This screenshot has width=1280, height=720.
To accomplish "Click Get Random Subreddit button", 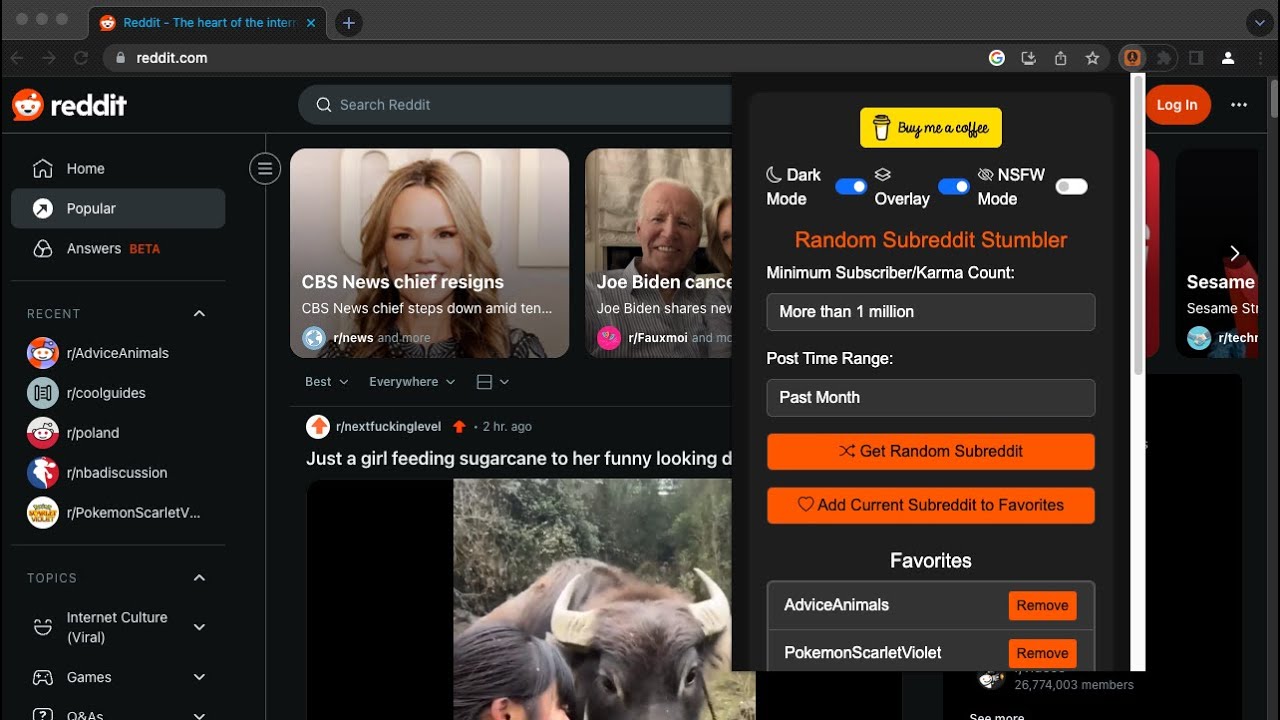I will click(931, 451).
